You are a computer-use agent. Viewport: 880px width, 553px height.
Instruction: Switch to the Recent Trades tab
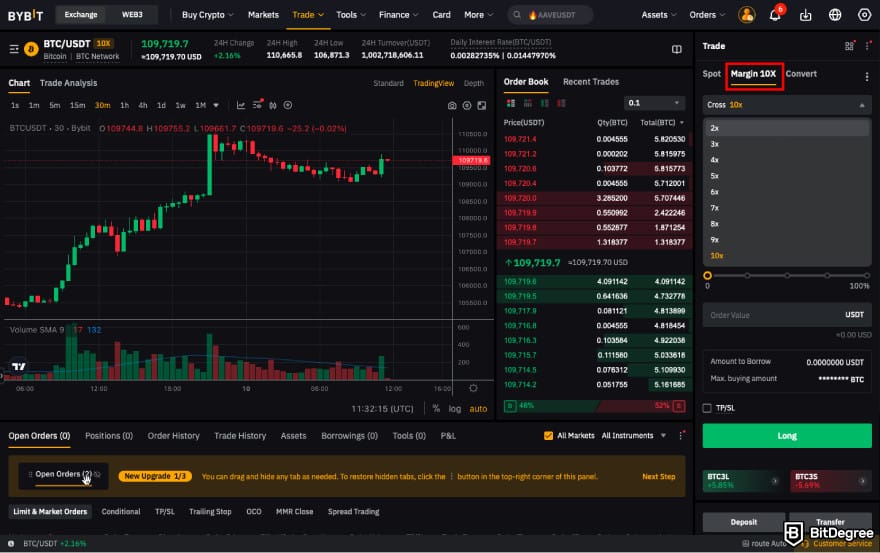pos(590,82)
